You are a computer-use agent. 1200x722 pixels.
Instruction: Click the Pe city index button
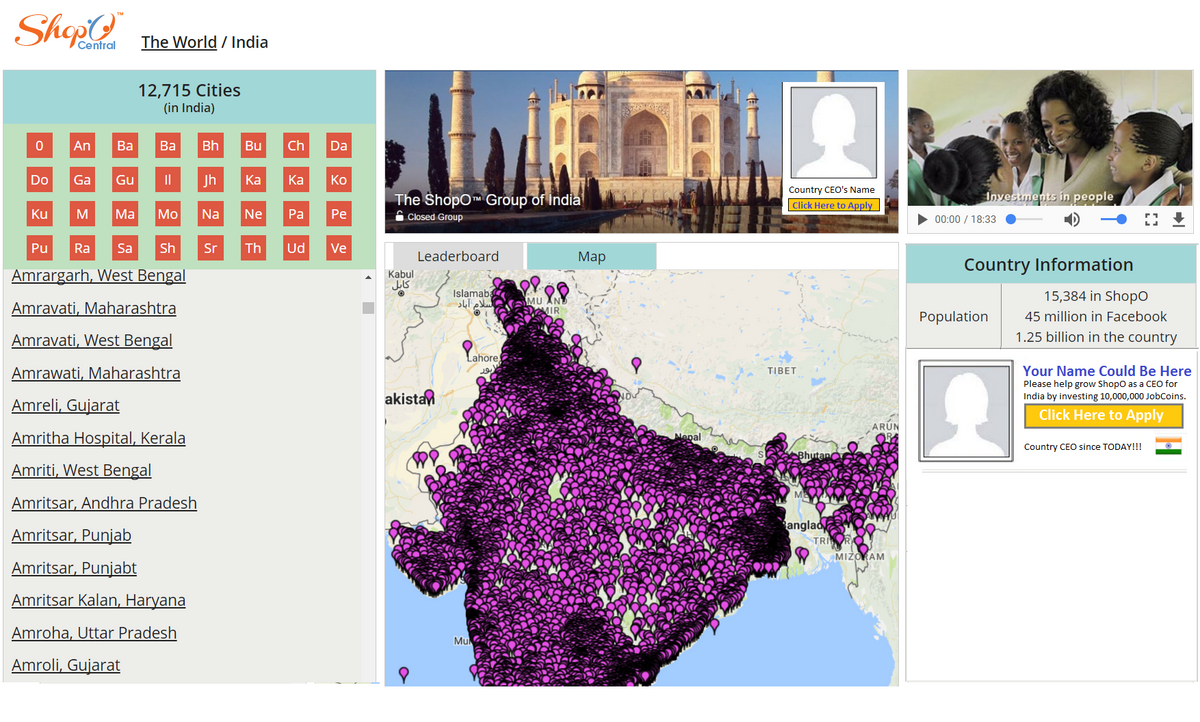[x=339, y=214]
